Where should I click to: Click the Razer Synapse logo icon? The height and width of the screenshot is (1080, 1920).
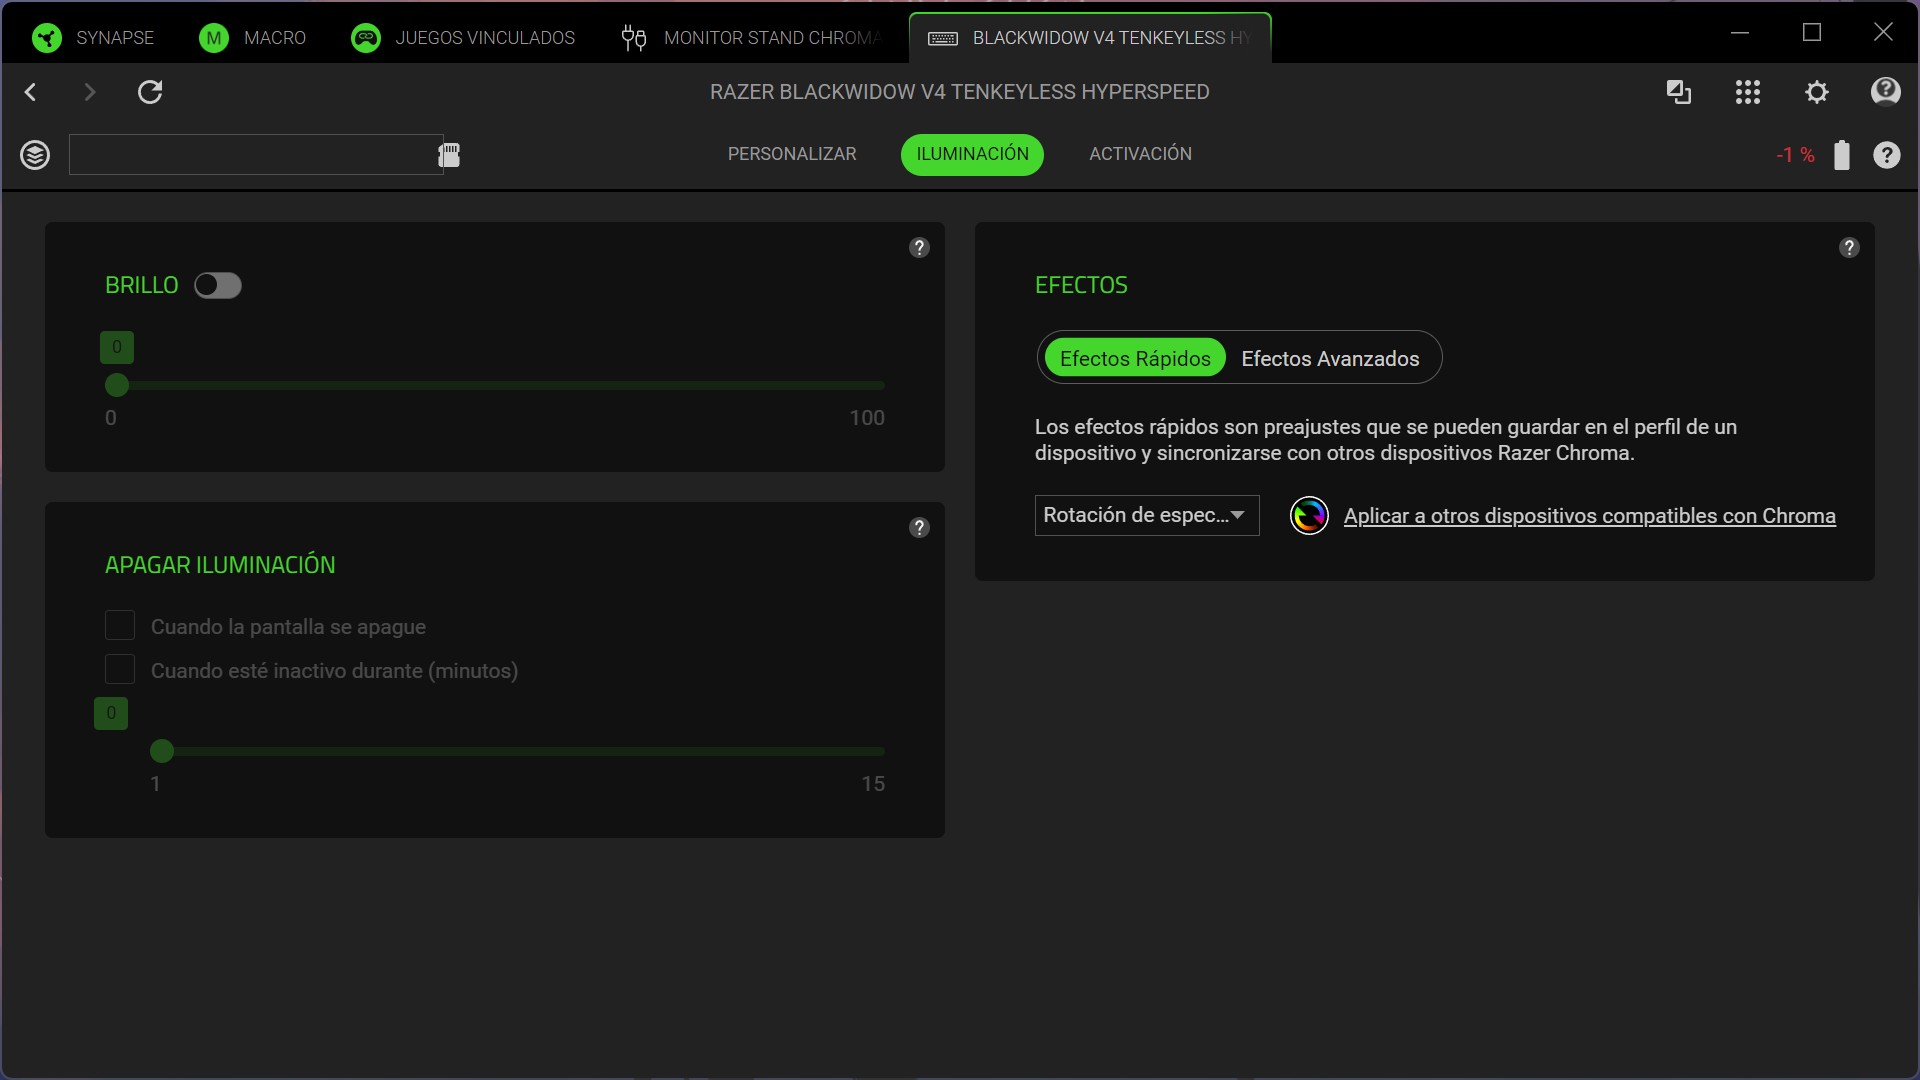[46, 38]
